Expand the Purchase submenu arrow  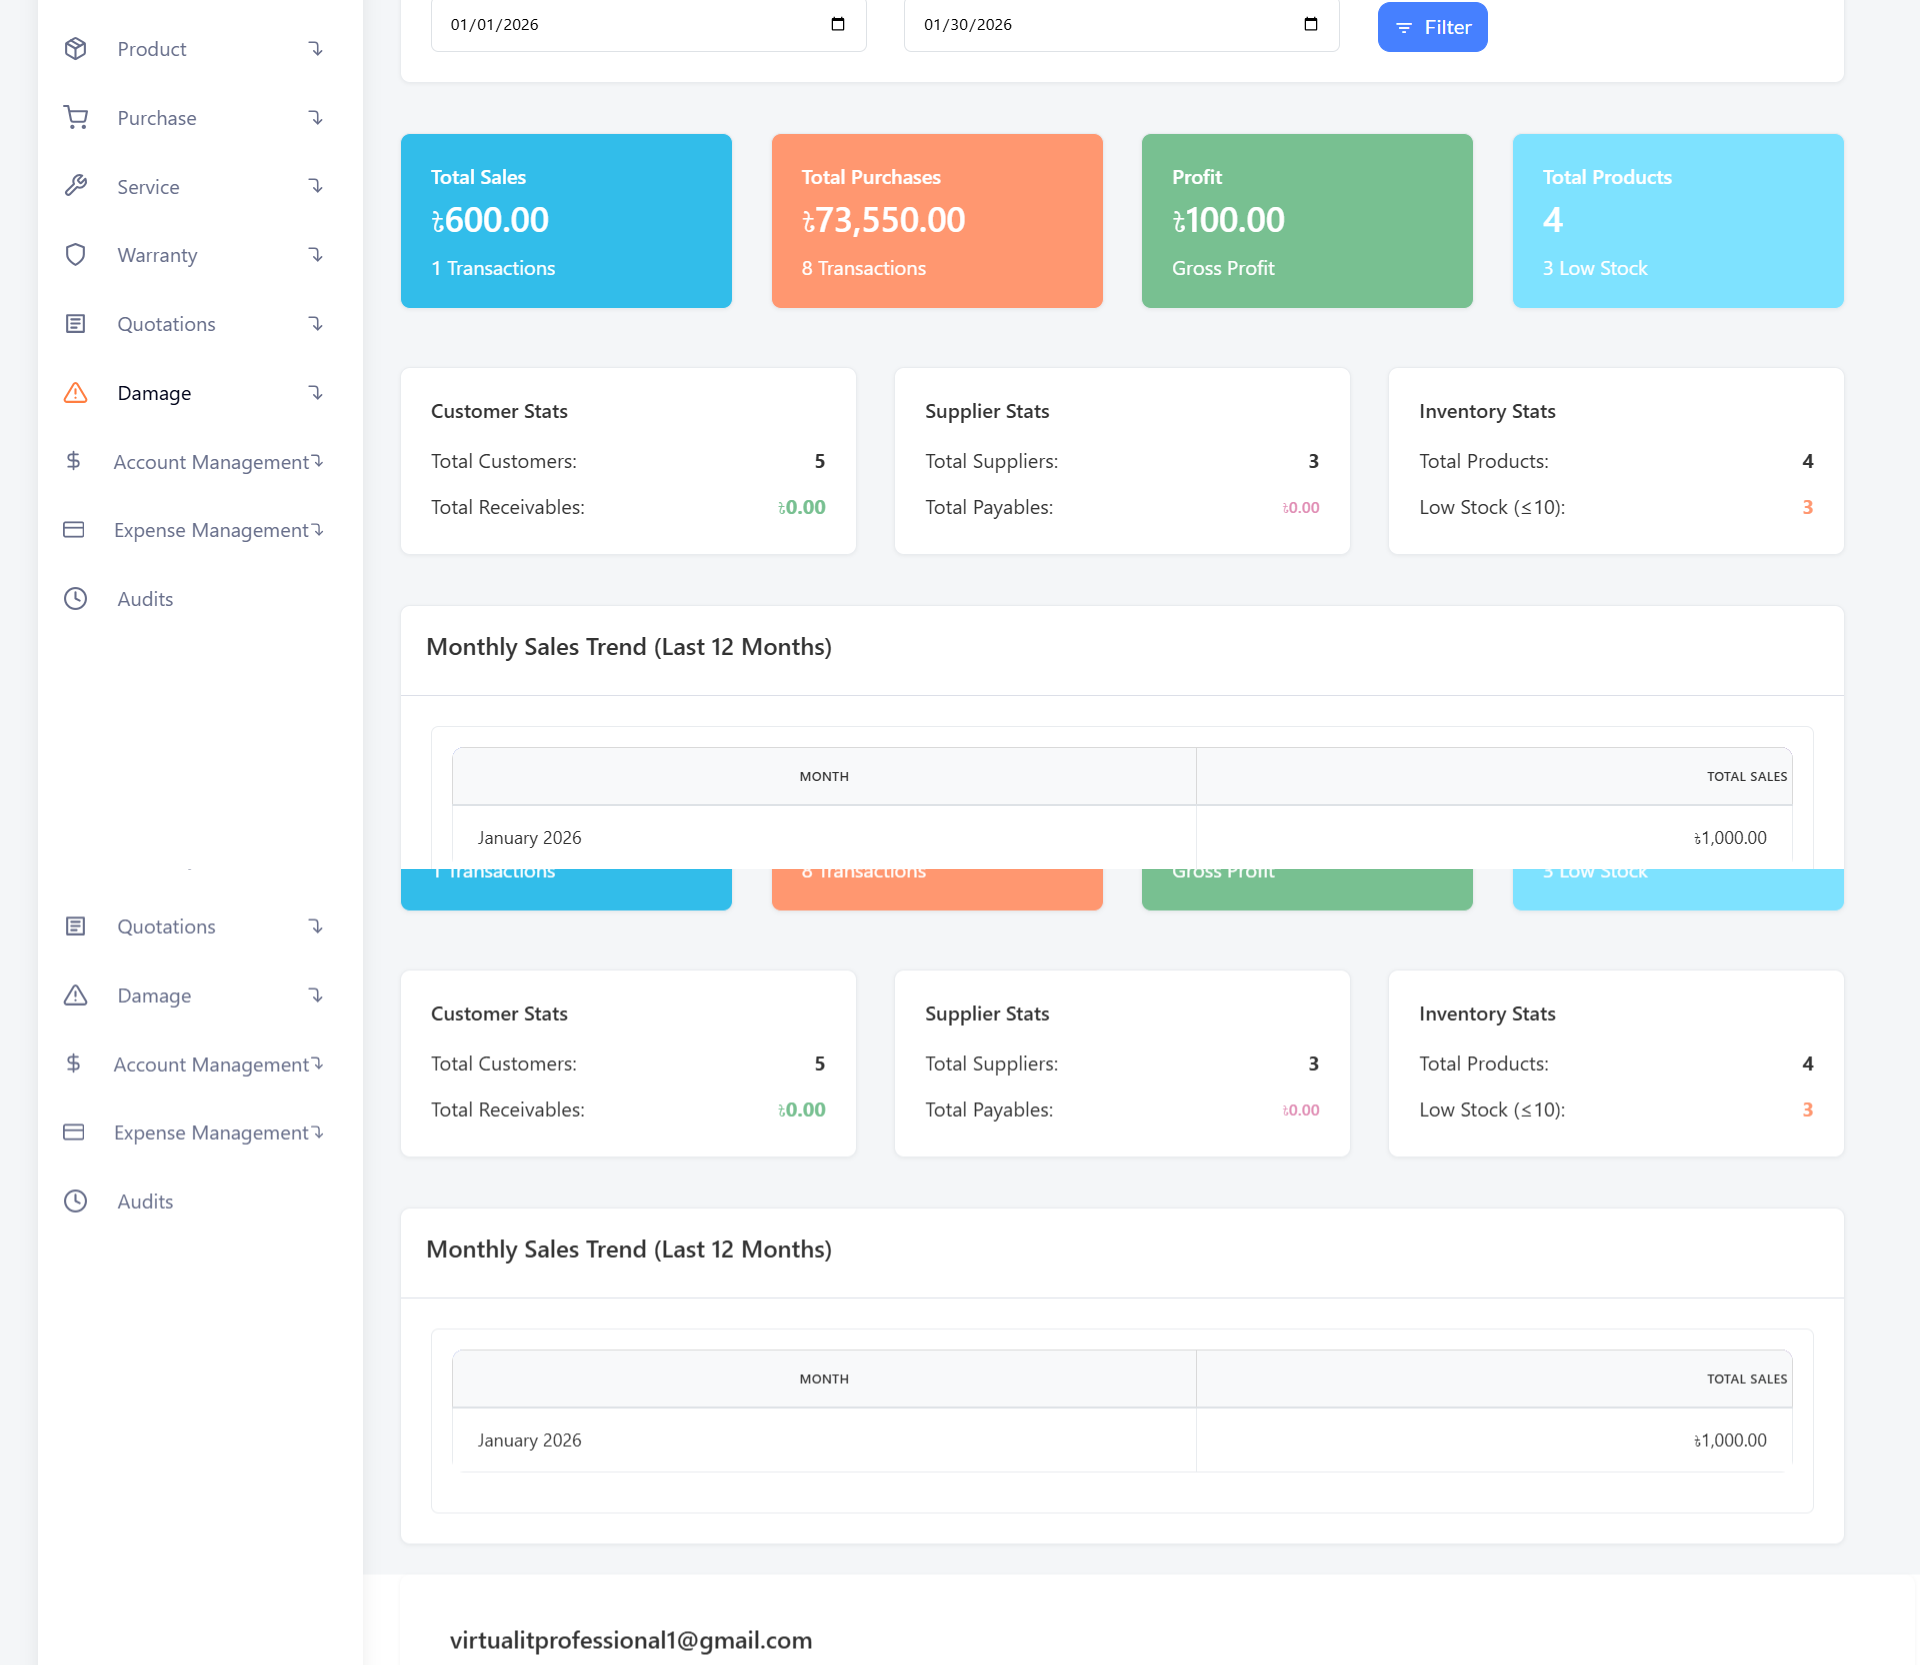coord(315,118)
